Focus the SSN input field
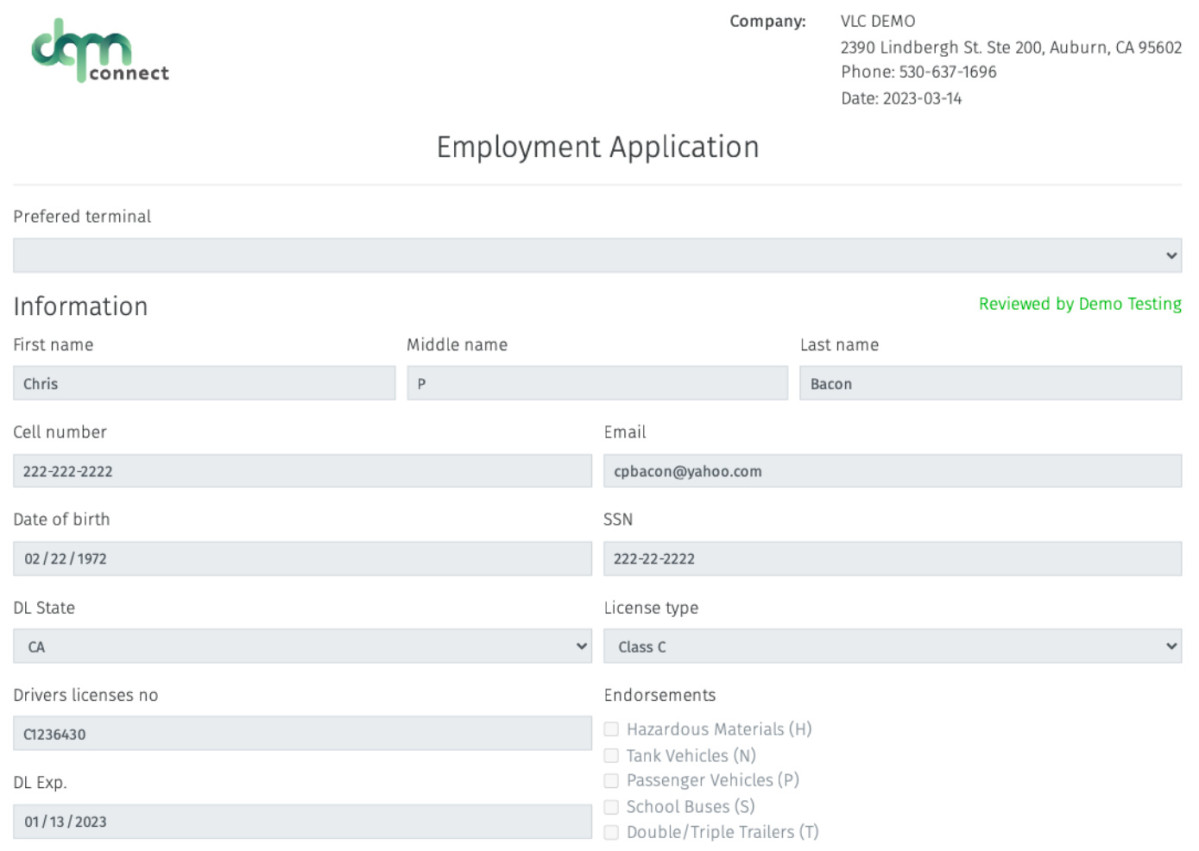Screen dimensions: 1199x851 point(892,559)
